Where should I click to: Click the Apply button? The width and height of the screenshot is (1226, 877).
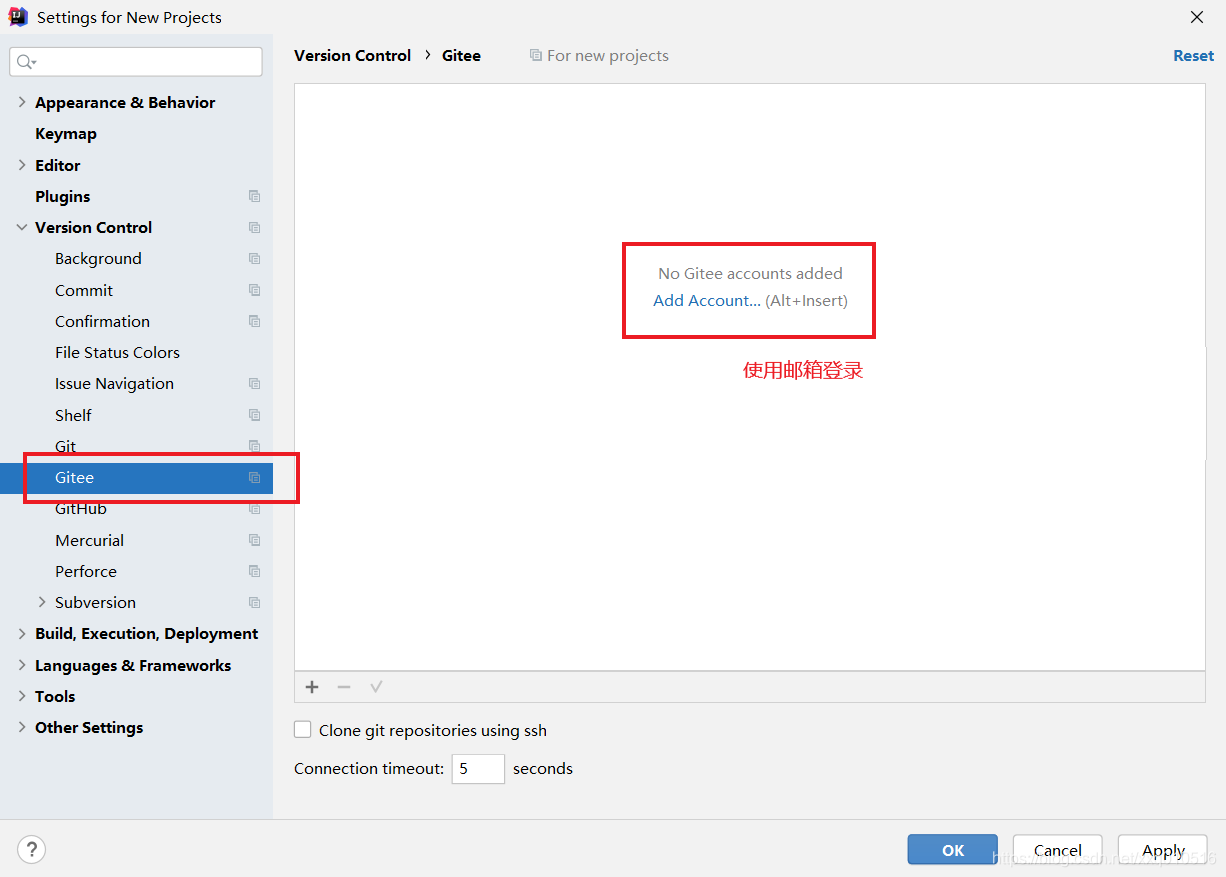point(1163,850)
